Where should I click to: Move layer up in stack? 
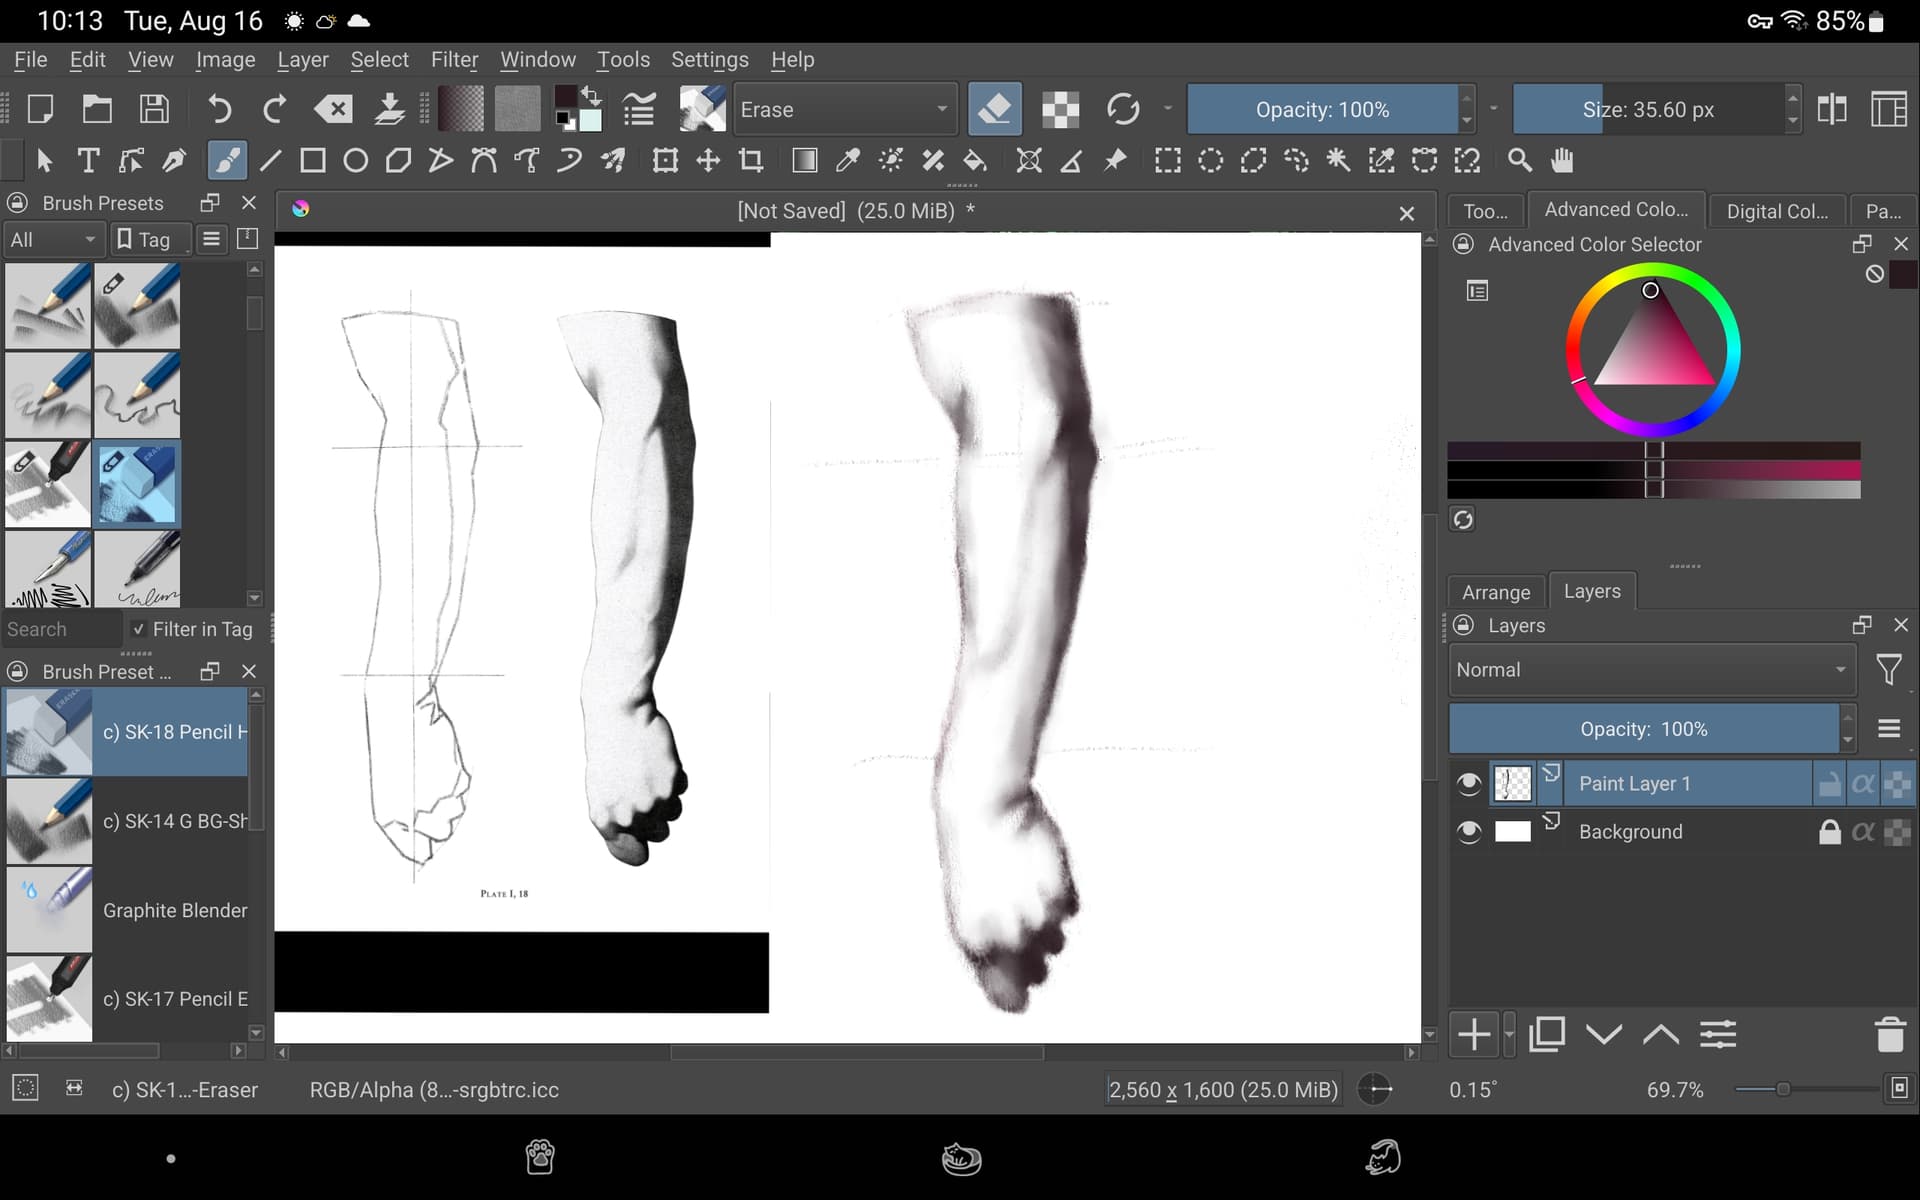pyautogui.click(x=1661, y=1034)
